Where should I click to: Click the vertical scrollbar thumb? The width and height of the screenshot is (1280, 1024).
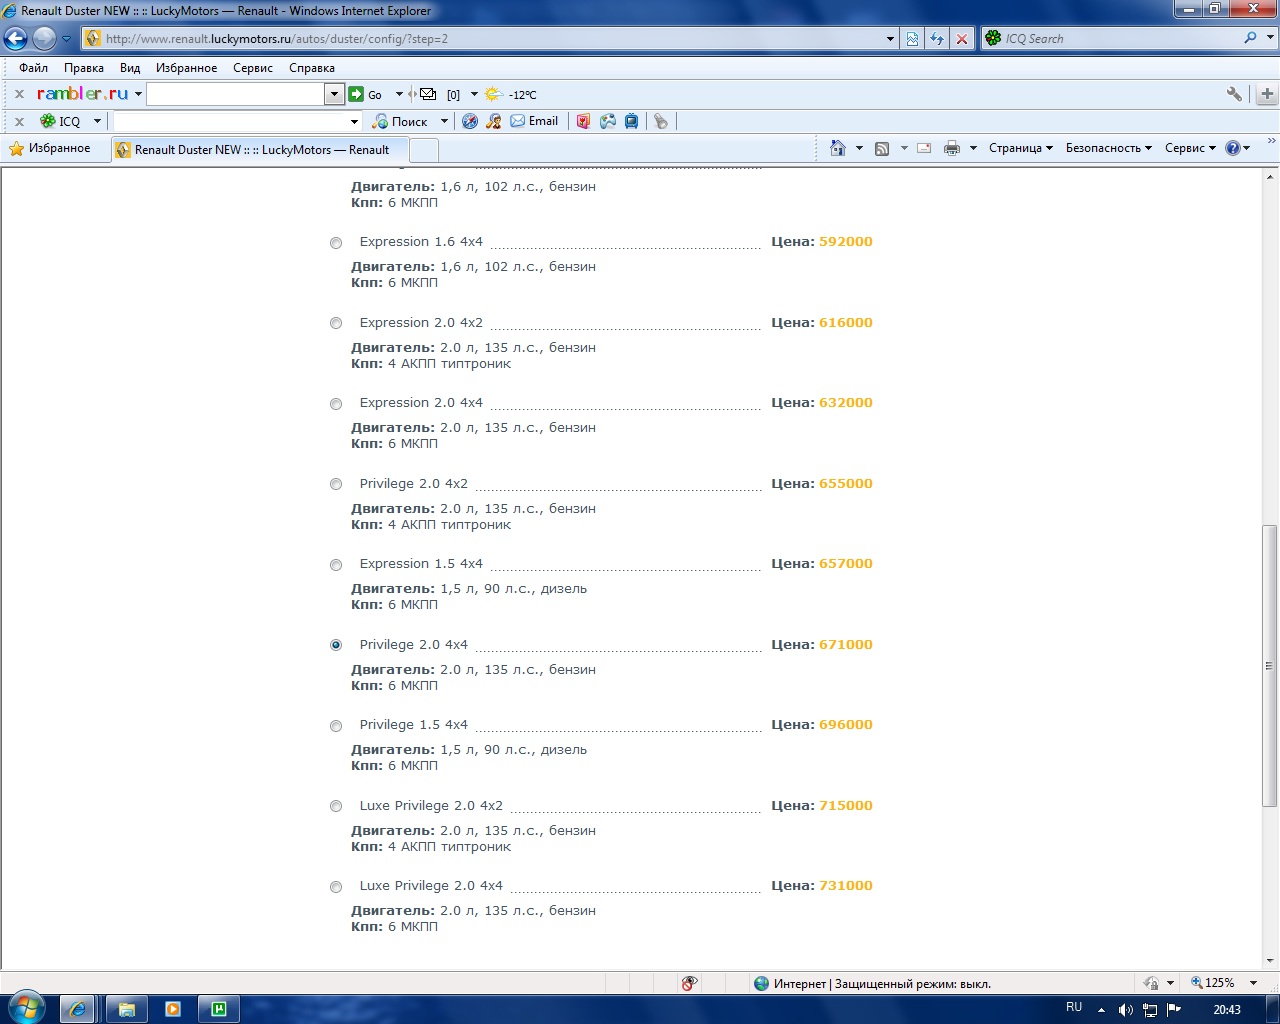click(1270, 665)
